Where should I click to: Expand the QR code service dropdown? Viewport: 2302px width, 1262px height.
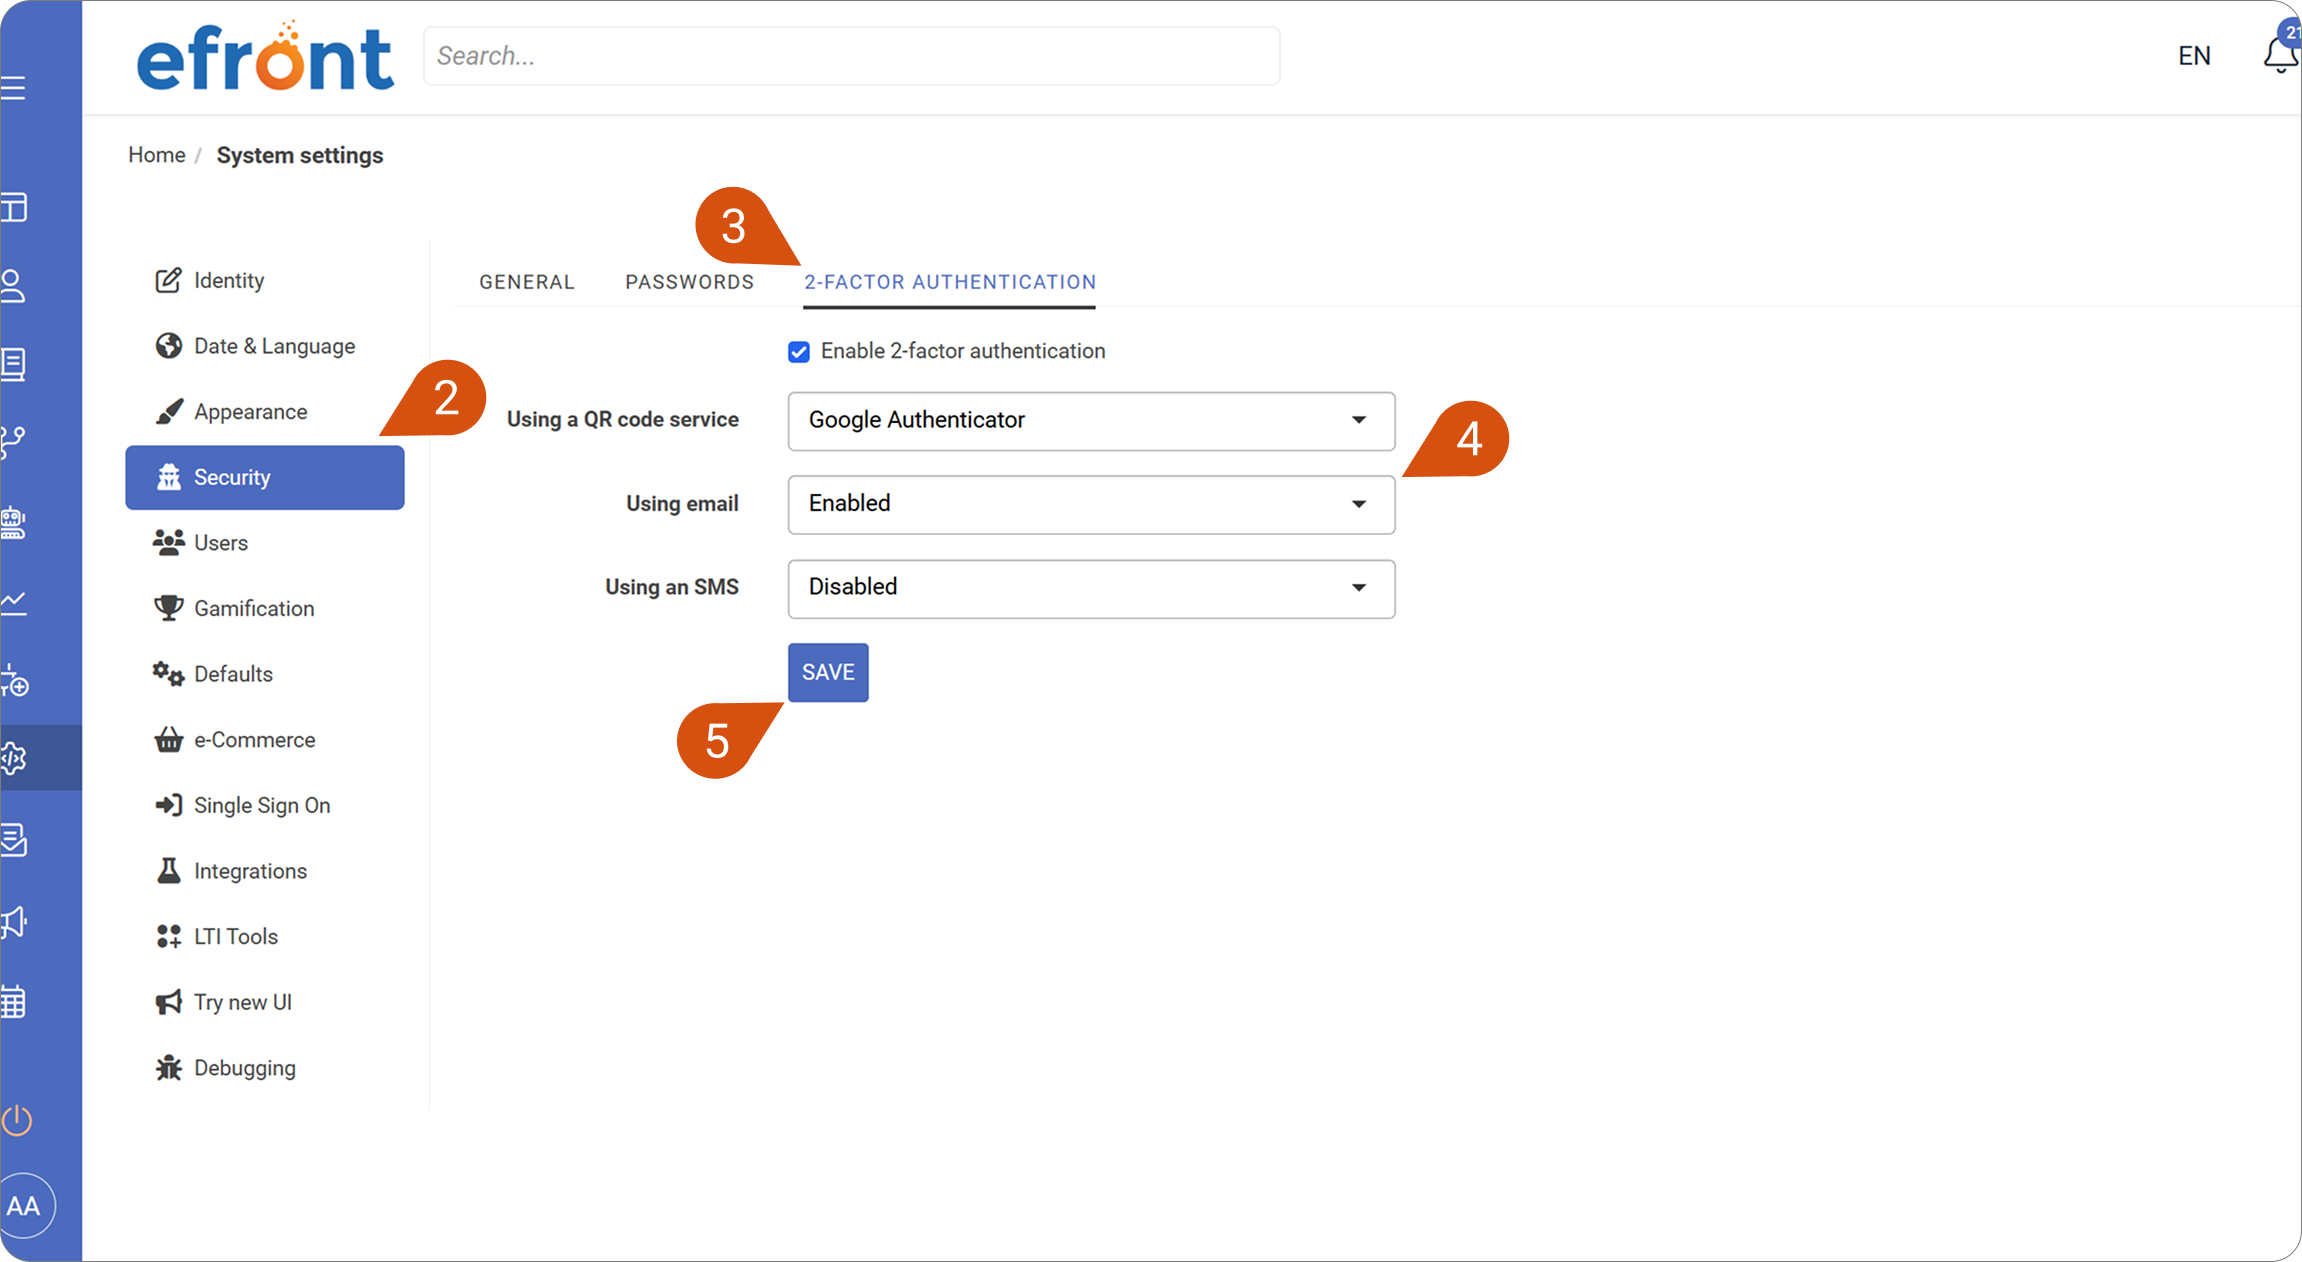[x=1091, y=421]
